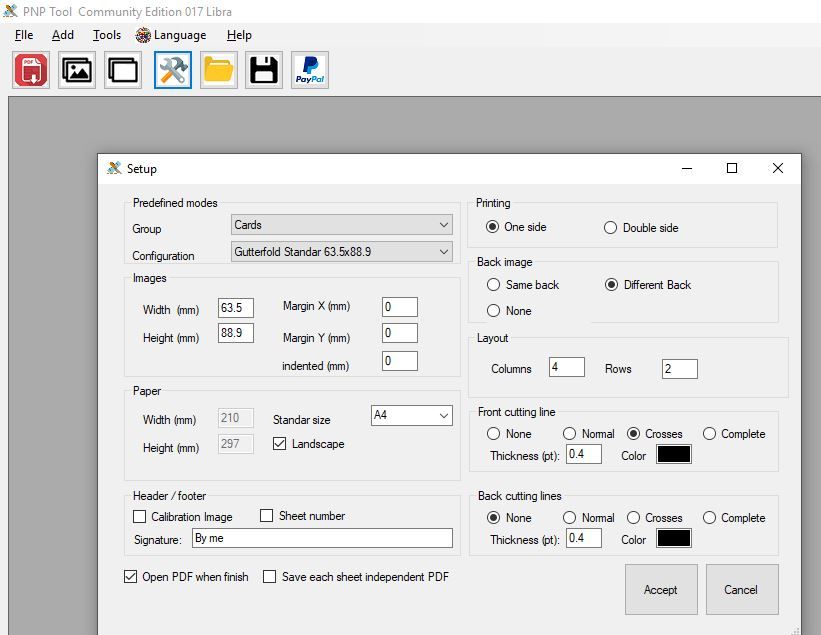Open the setup tools toolbar icon
Viewport: 821px width, 635px height.
click(173, 70)
